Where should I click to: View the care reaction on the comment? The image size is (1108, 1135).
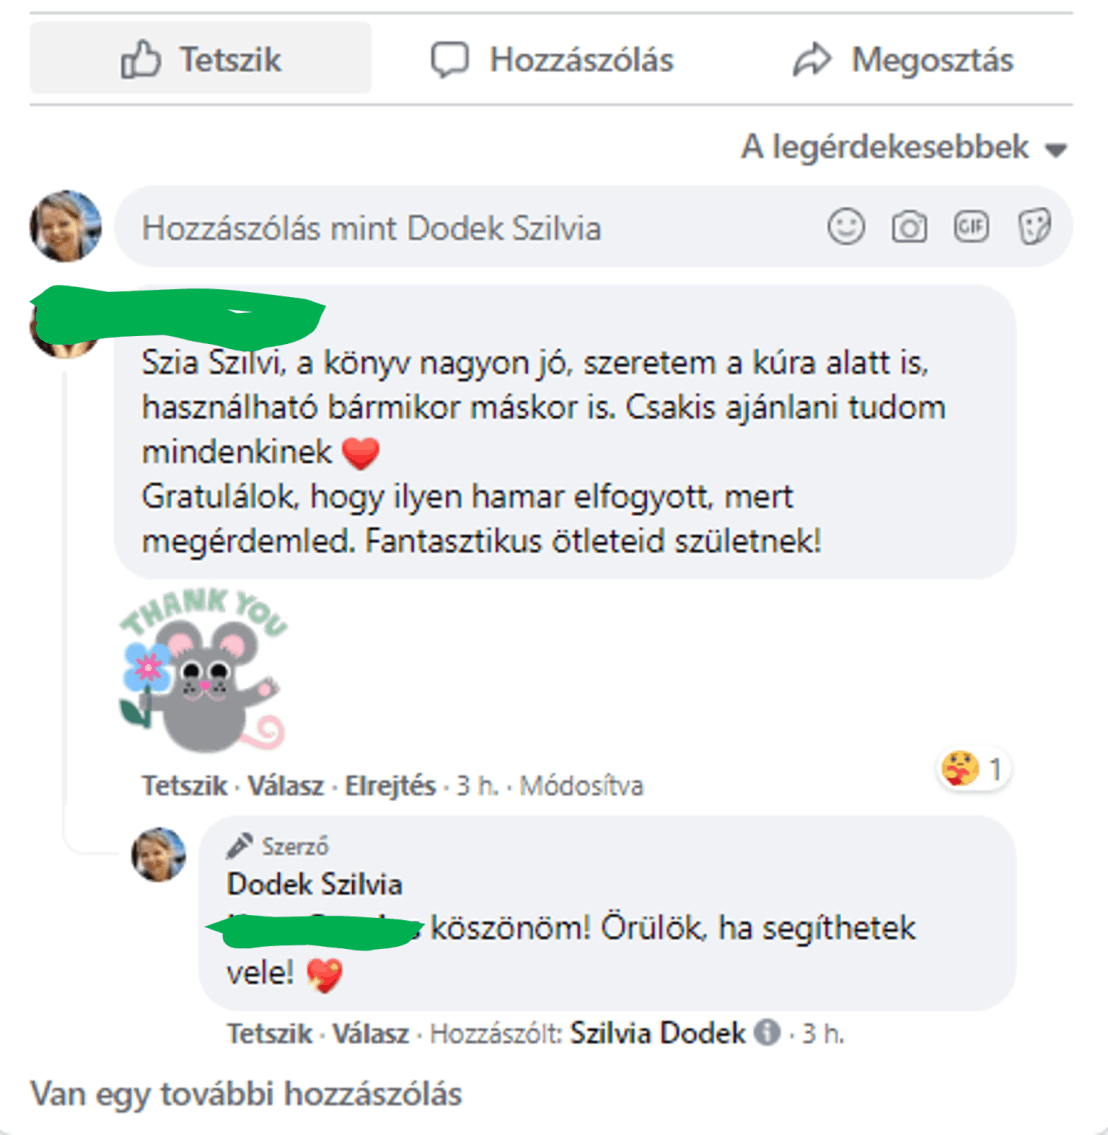tap(973, 769)
